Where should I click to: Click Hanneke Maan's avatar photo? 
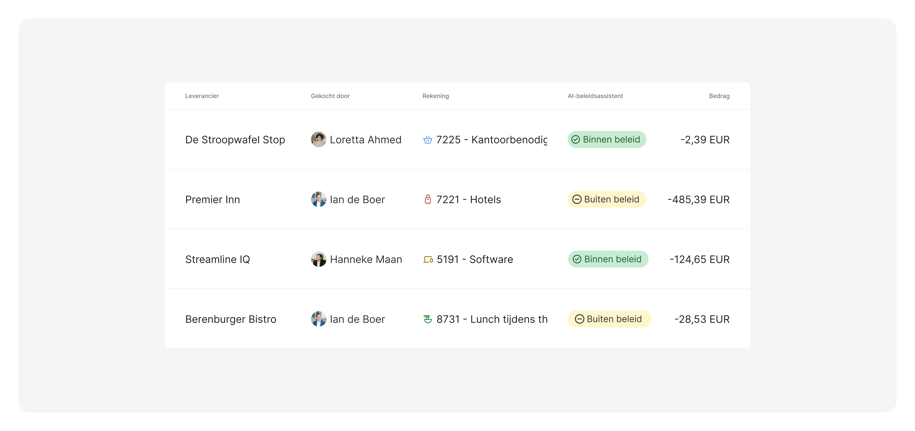click(x=318, y=259)
